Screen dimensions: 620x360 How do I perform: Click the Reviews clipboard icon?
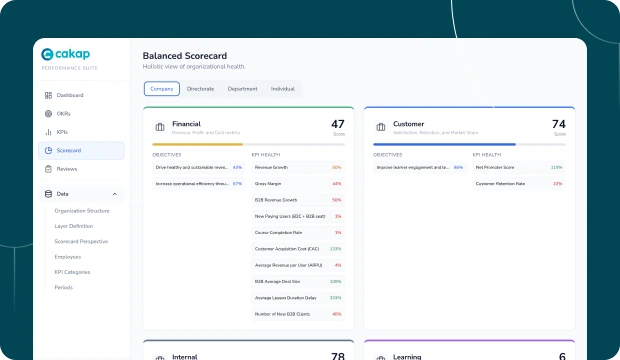(48, 169)
